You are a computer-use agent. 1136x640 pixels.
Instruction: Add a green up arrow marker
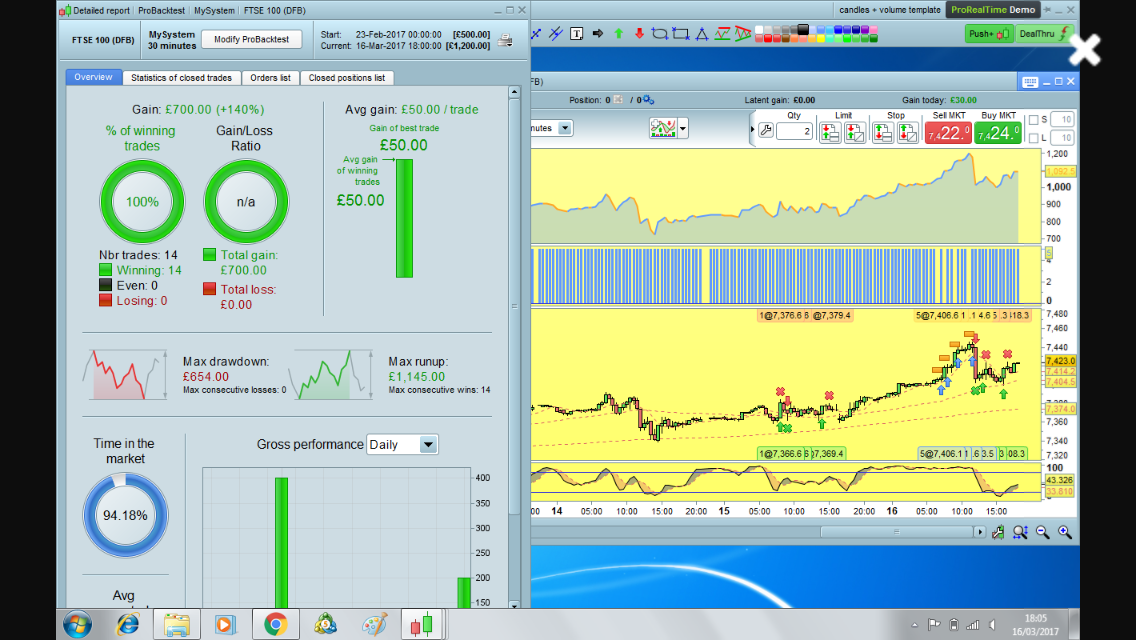tap(619, 33)
